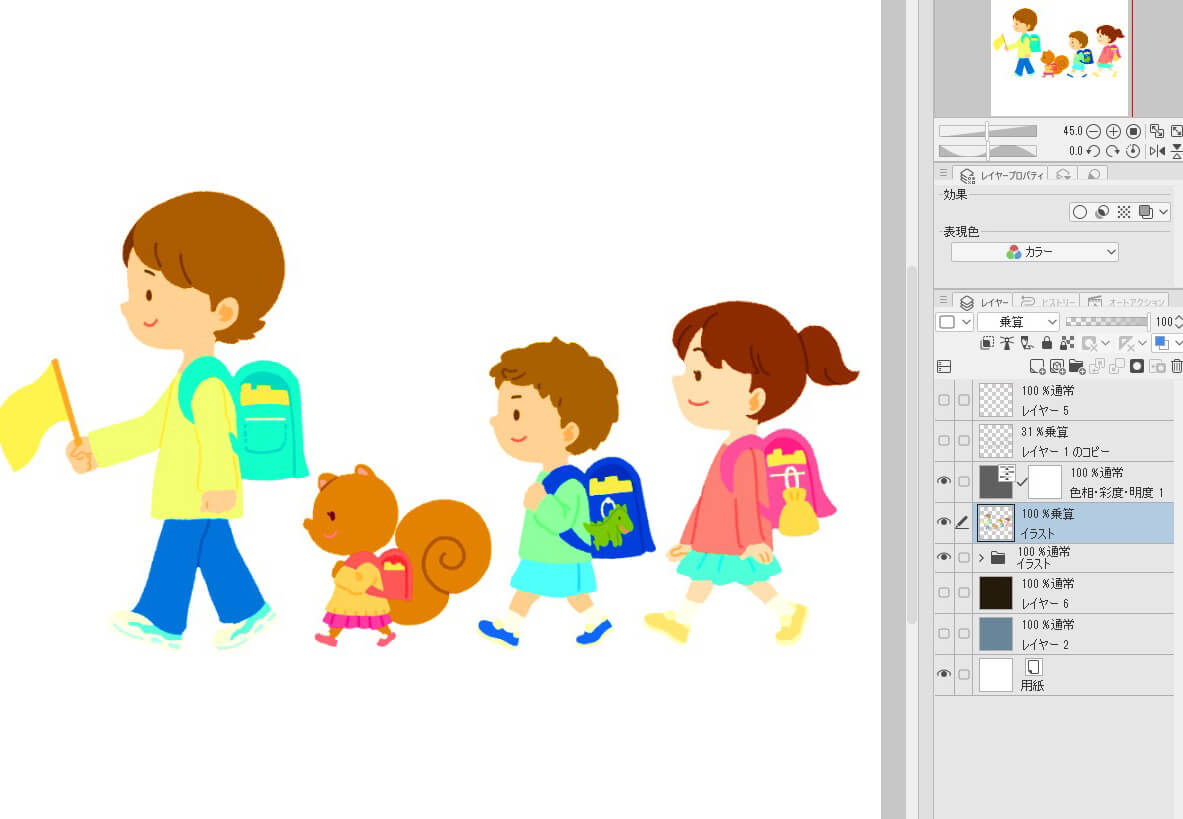Delete the selected layer with trash icon
Image resolution: width=1183 pixels, height=819 pixels.
point(1177,367)
